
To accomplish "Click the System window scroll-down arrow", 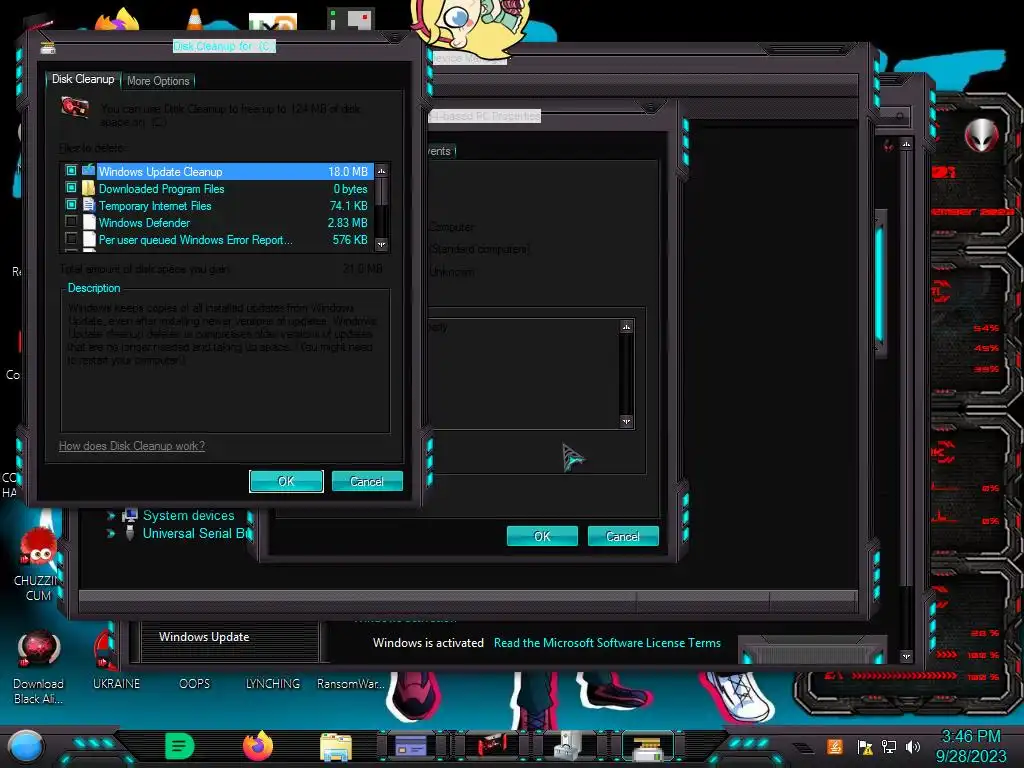I will (906, 656).
